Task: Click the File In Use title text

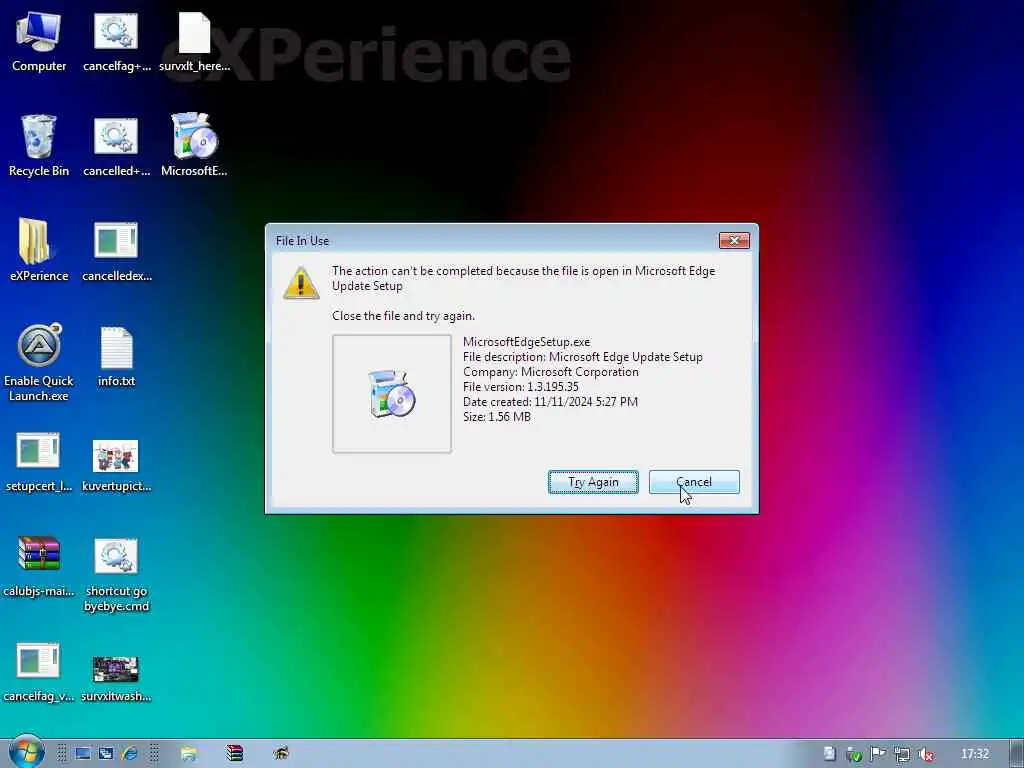Action: [x=302, y=241]
